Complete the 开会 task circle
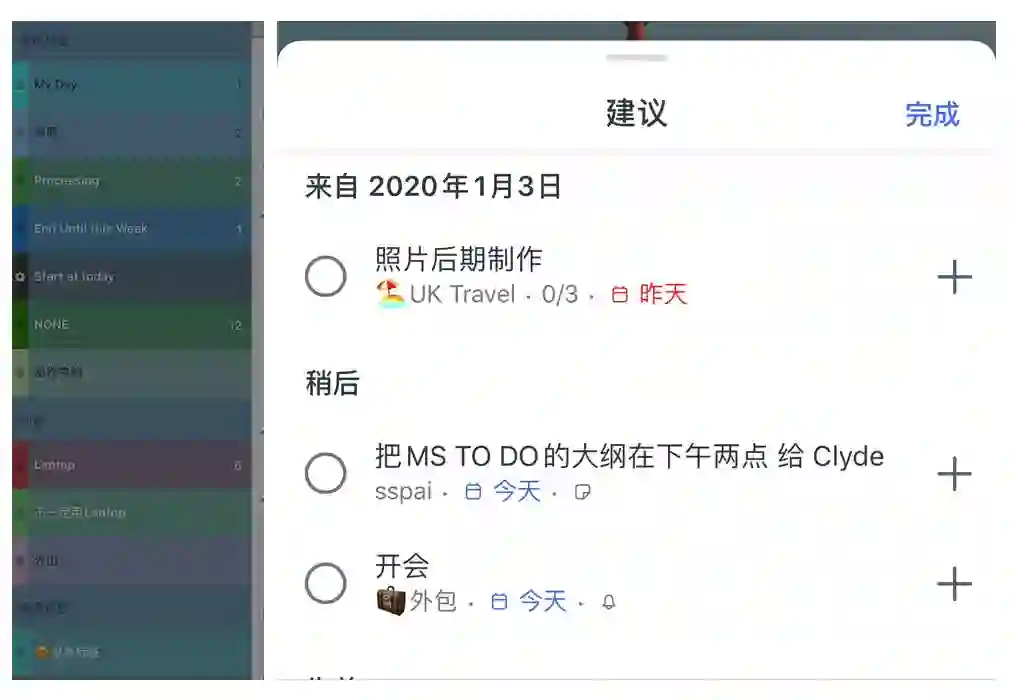The image size is (1015, 700). pos(326,583)
